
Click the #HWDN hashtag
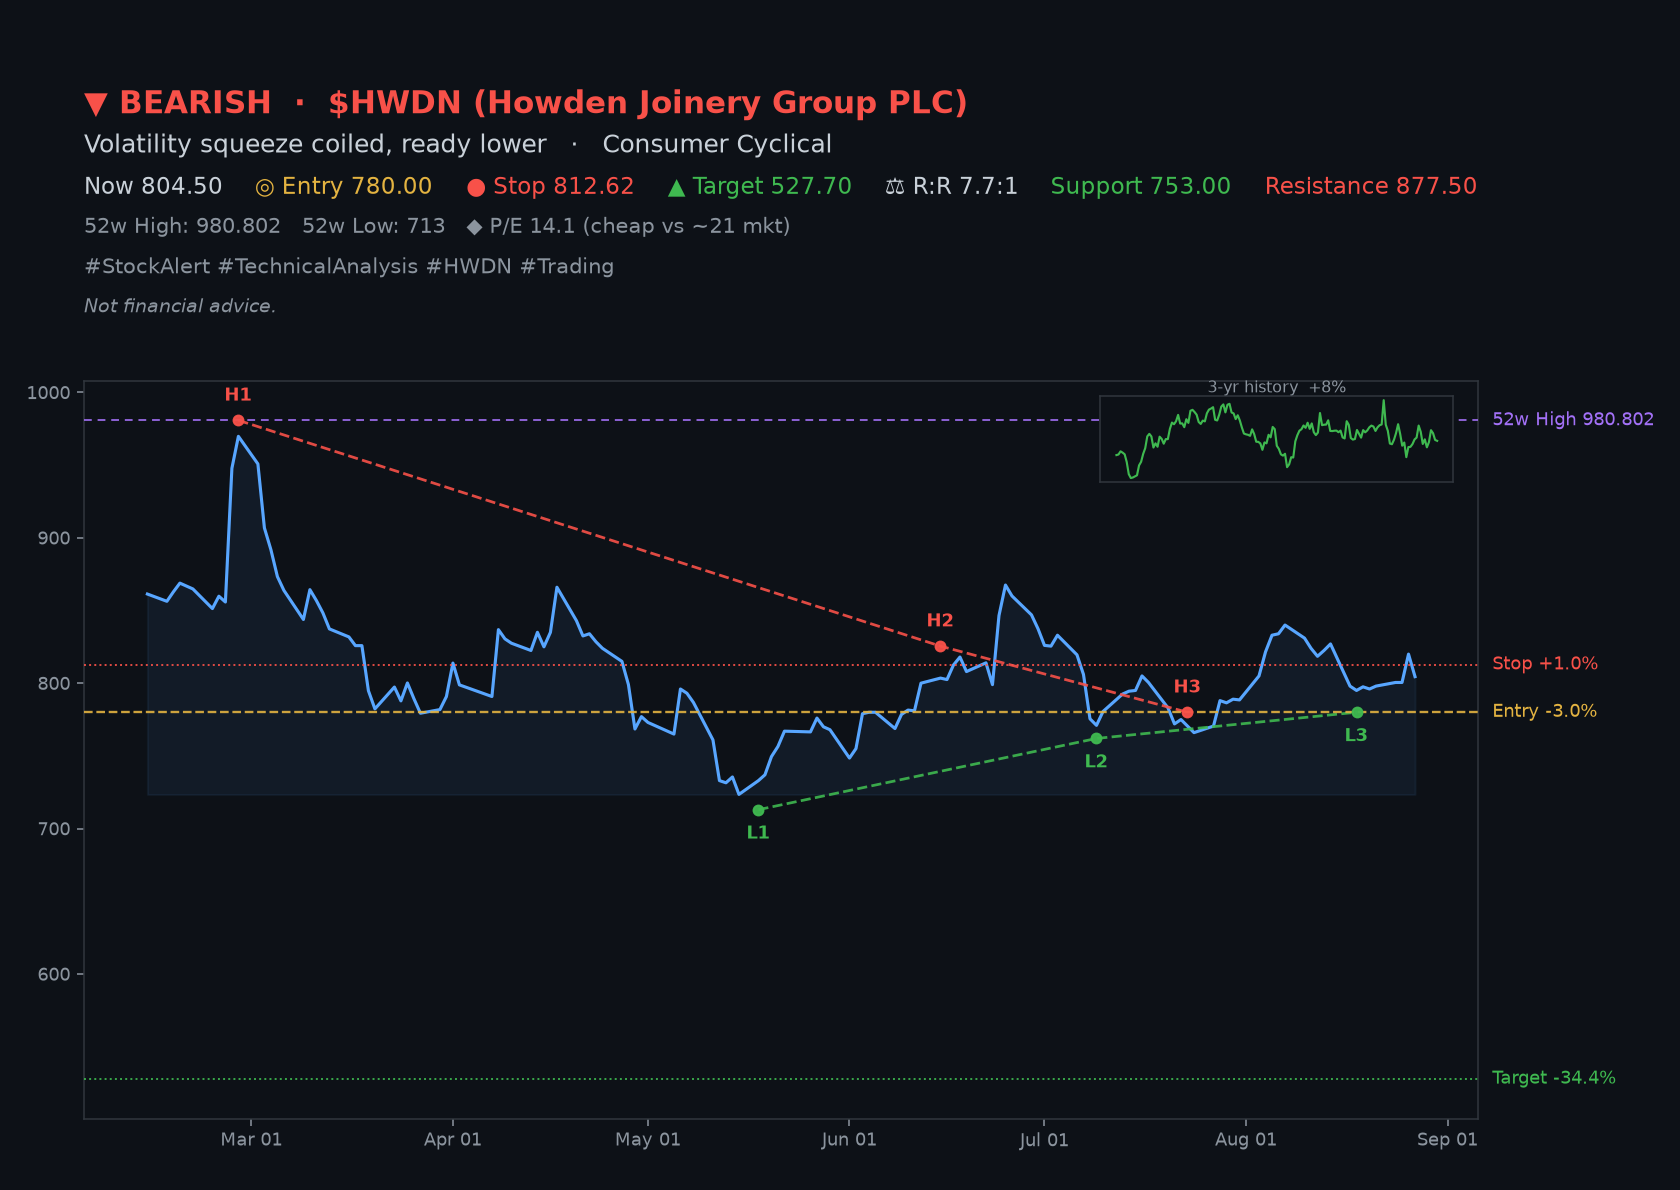[x=469, y=266]
